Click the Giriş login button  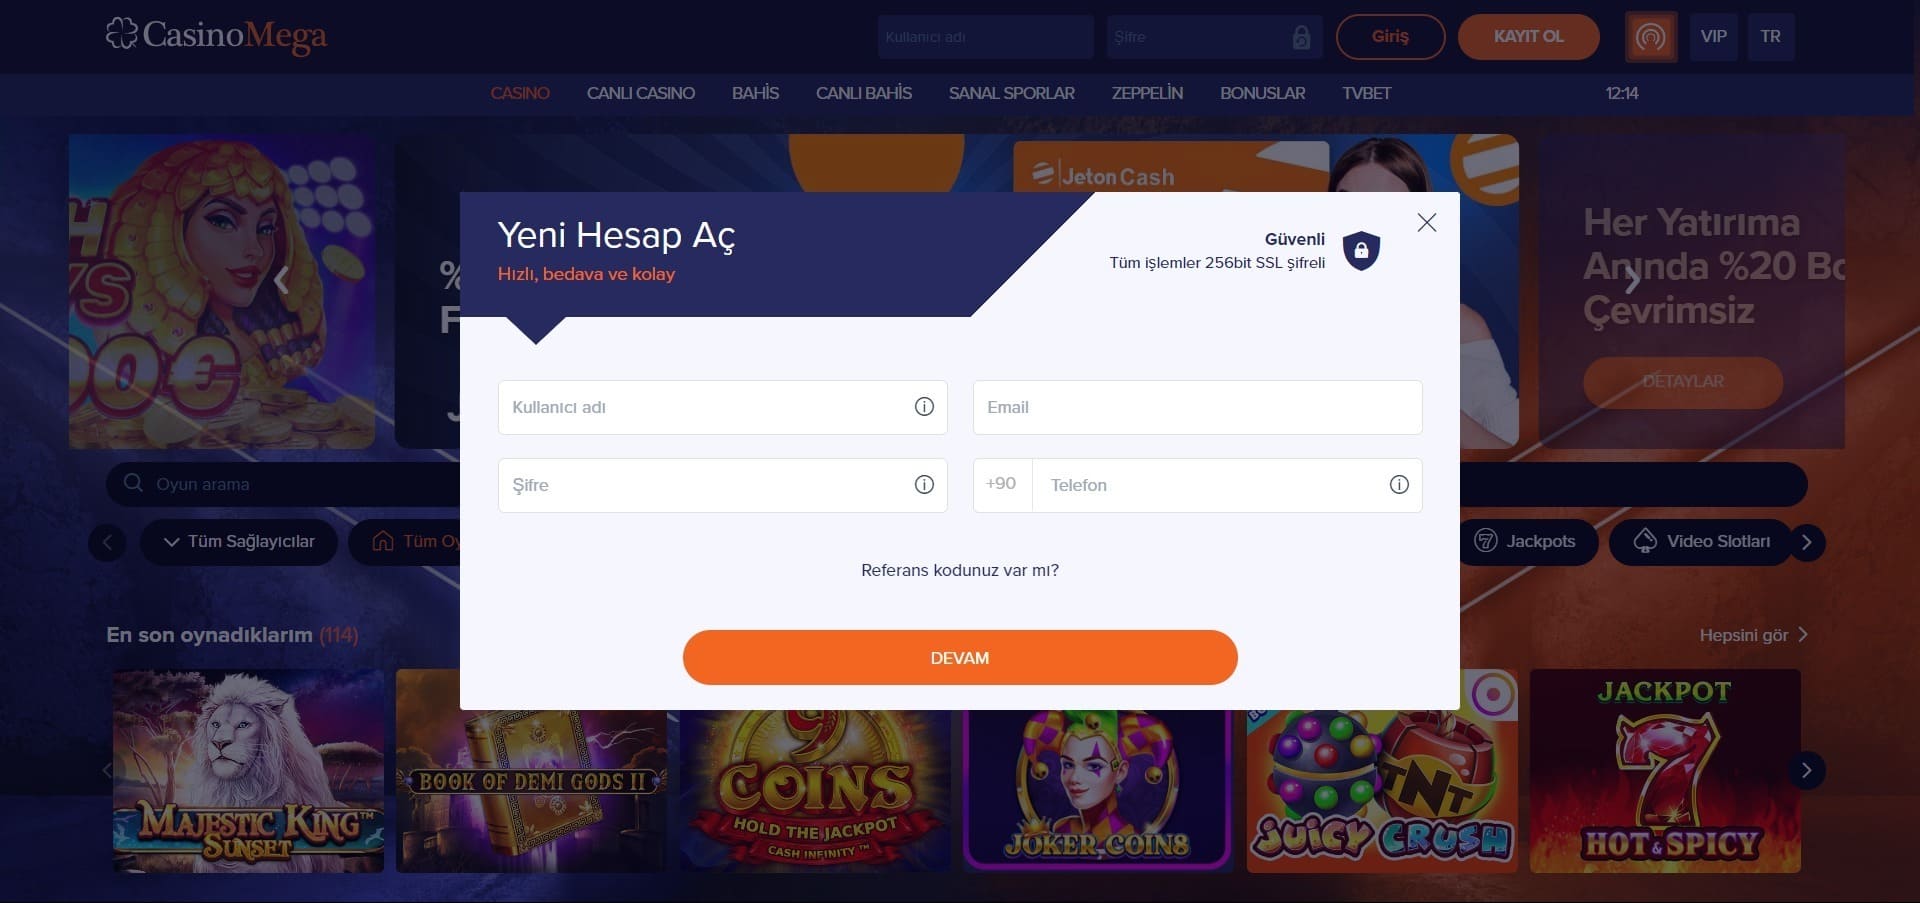[1390, 37]
